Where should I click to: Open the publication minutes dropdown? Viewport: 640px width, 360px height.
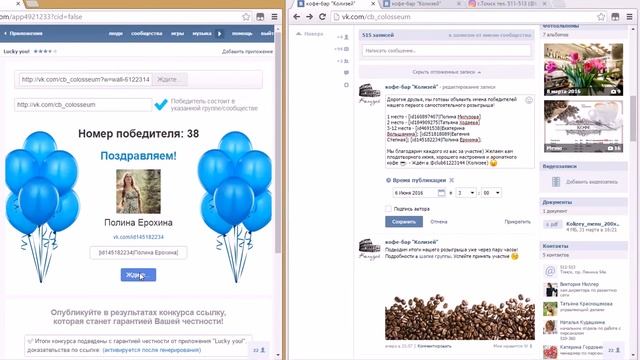click(491, 193)
